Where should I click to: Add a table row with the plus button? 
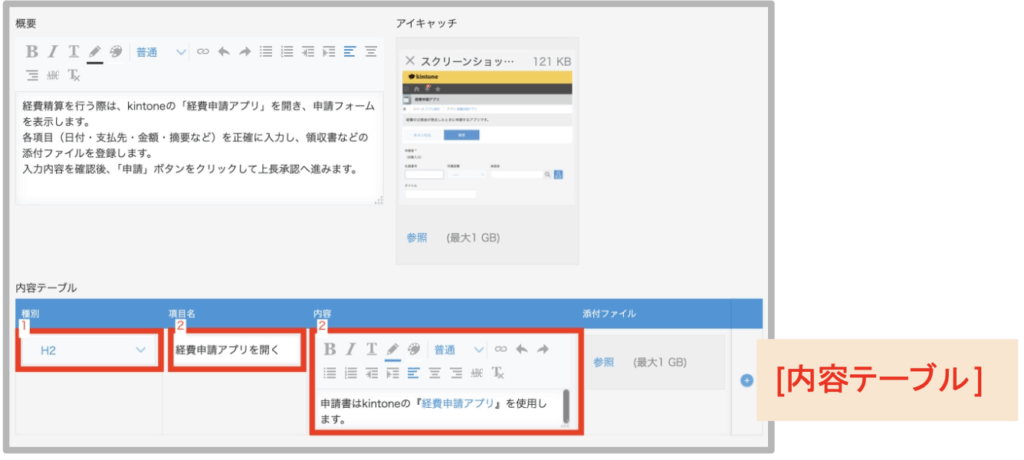(x=746, y=380)
